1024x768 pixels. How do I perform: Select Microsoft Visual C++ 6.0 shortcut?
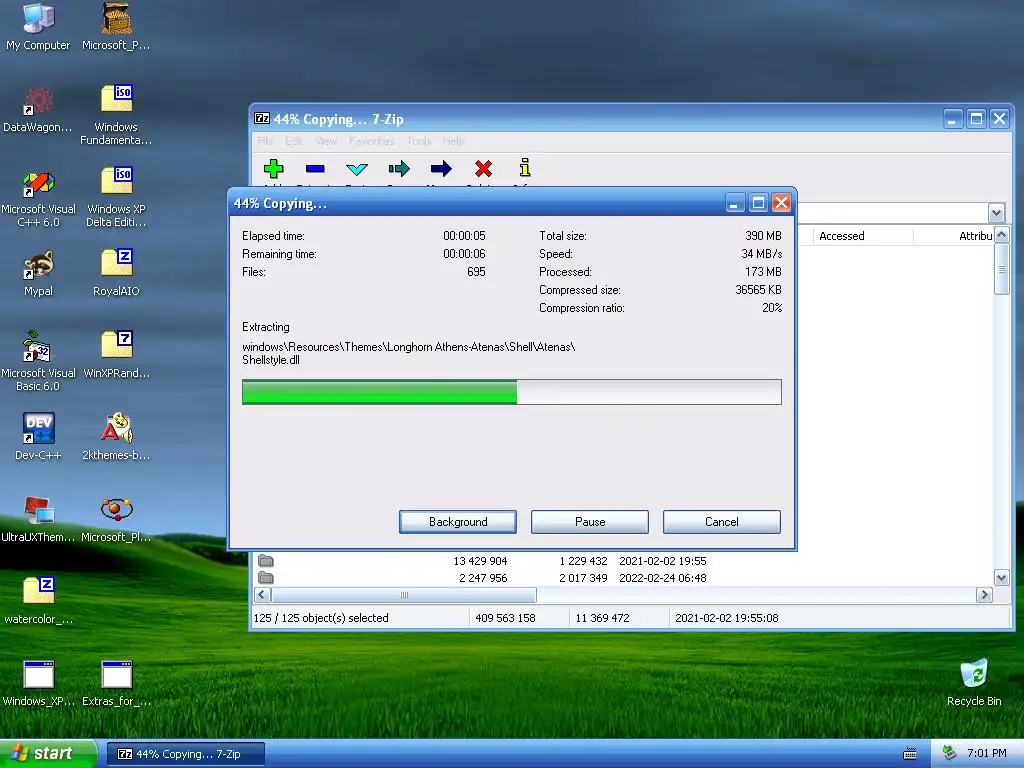tap(38, 197)
